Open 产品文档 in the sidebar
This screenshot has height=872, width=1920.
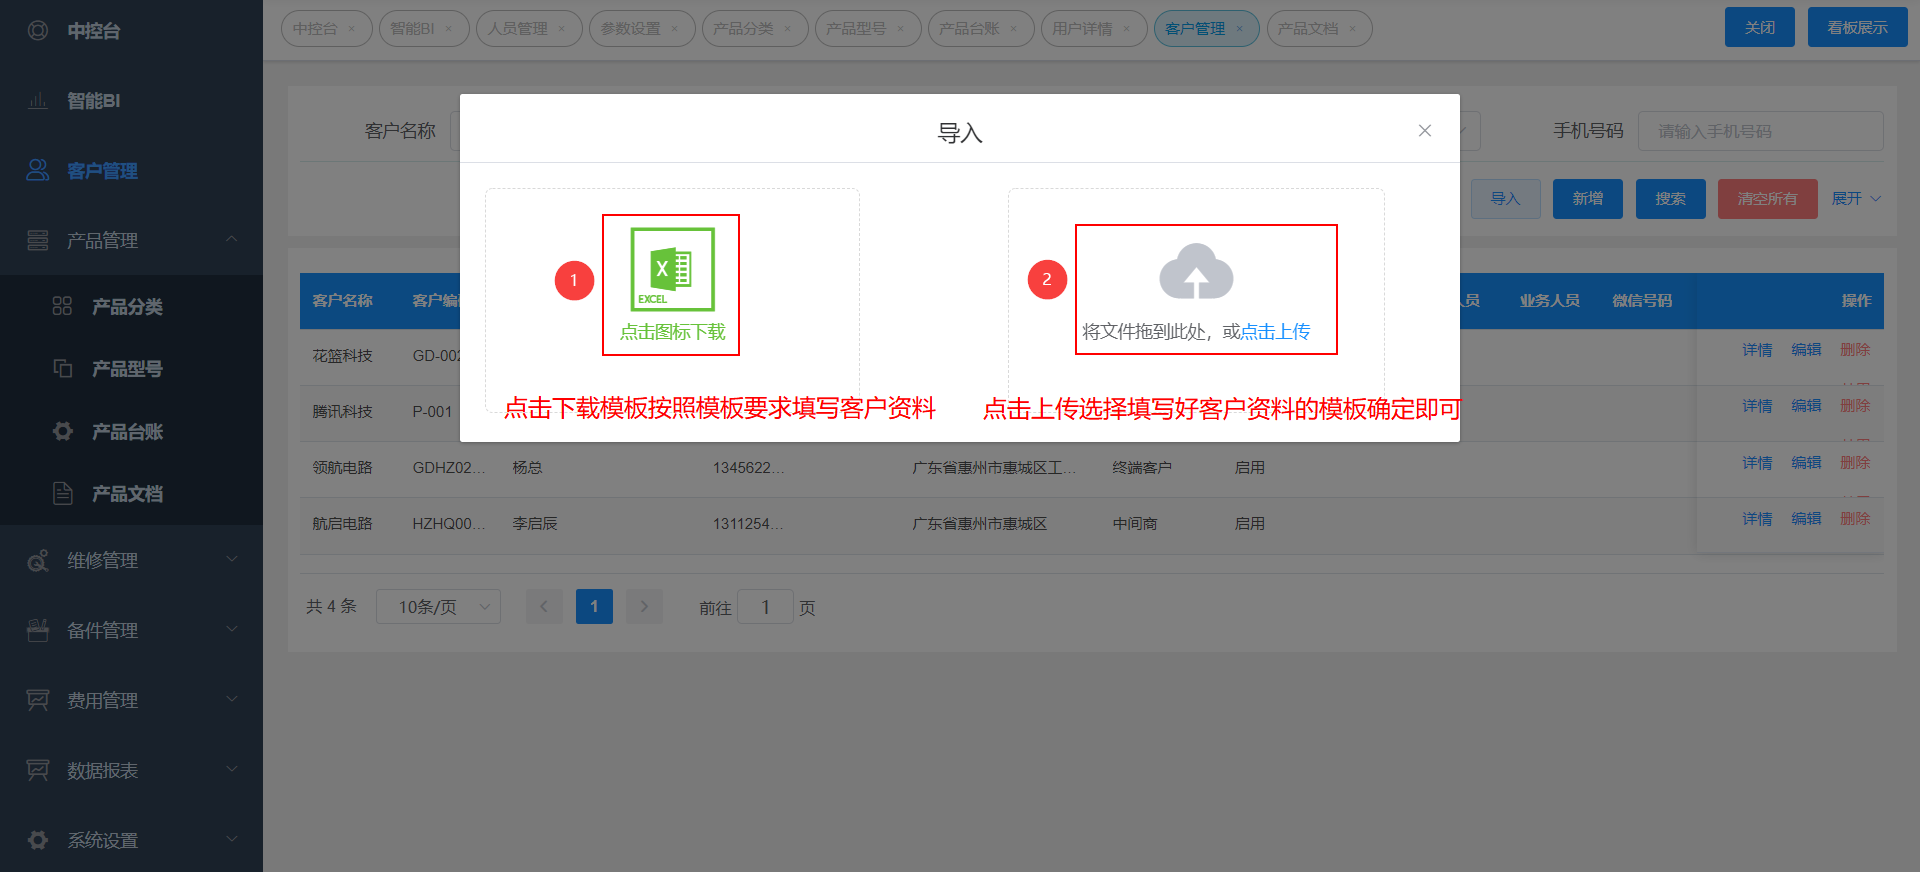[127, 494]
